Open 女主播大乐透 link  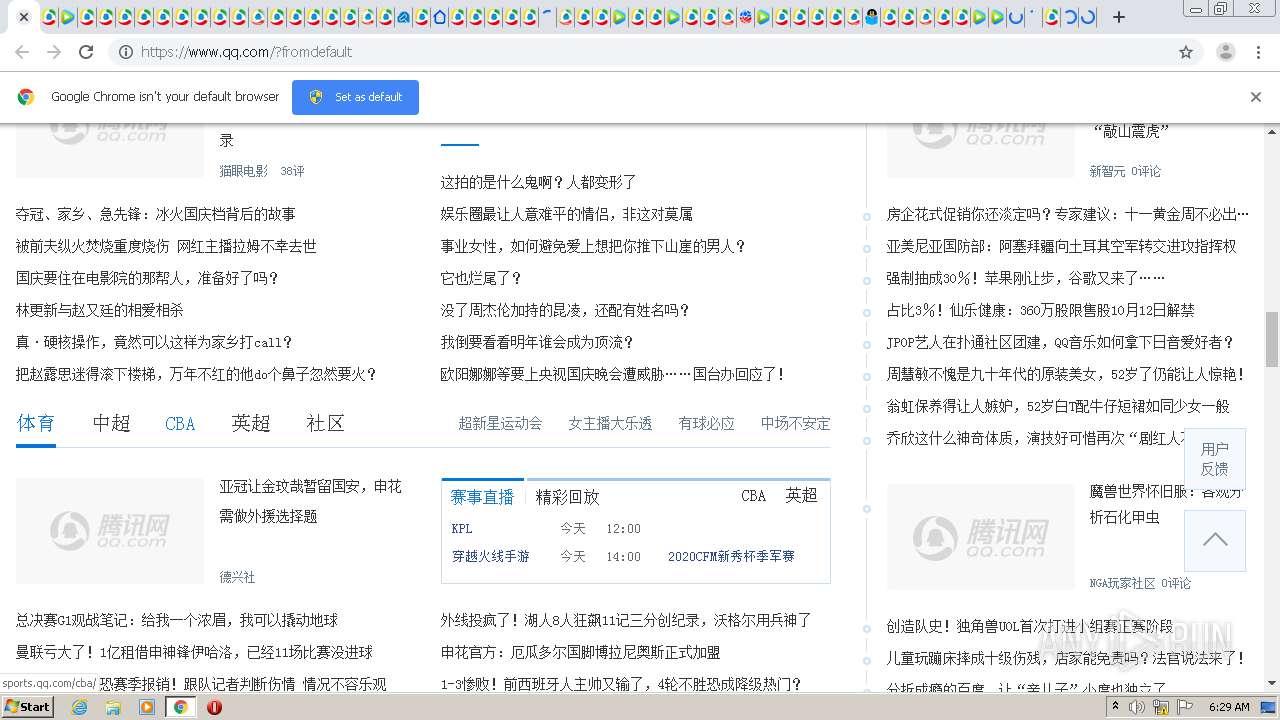coord(610,424)
